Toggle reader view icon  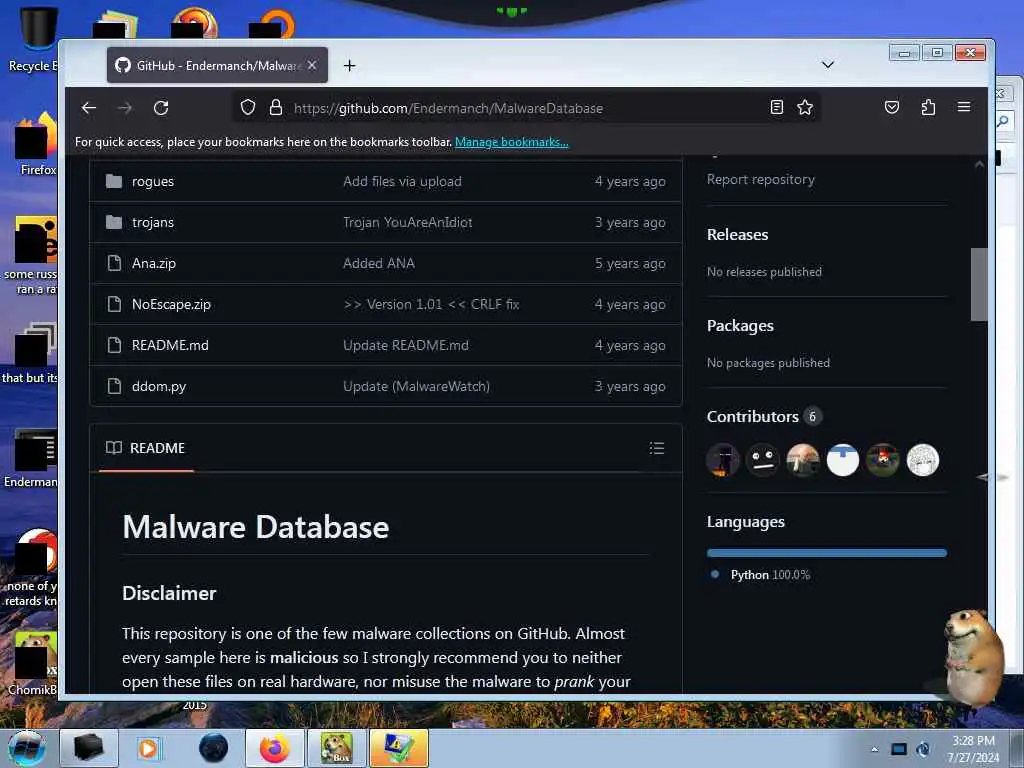pyautogui.click(x=776, y=108)
